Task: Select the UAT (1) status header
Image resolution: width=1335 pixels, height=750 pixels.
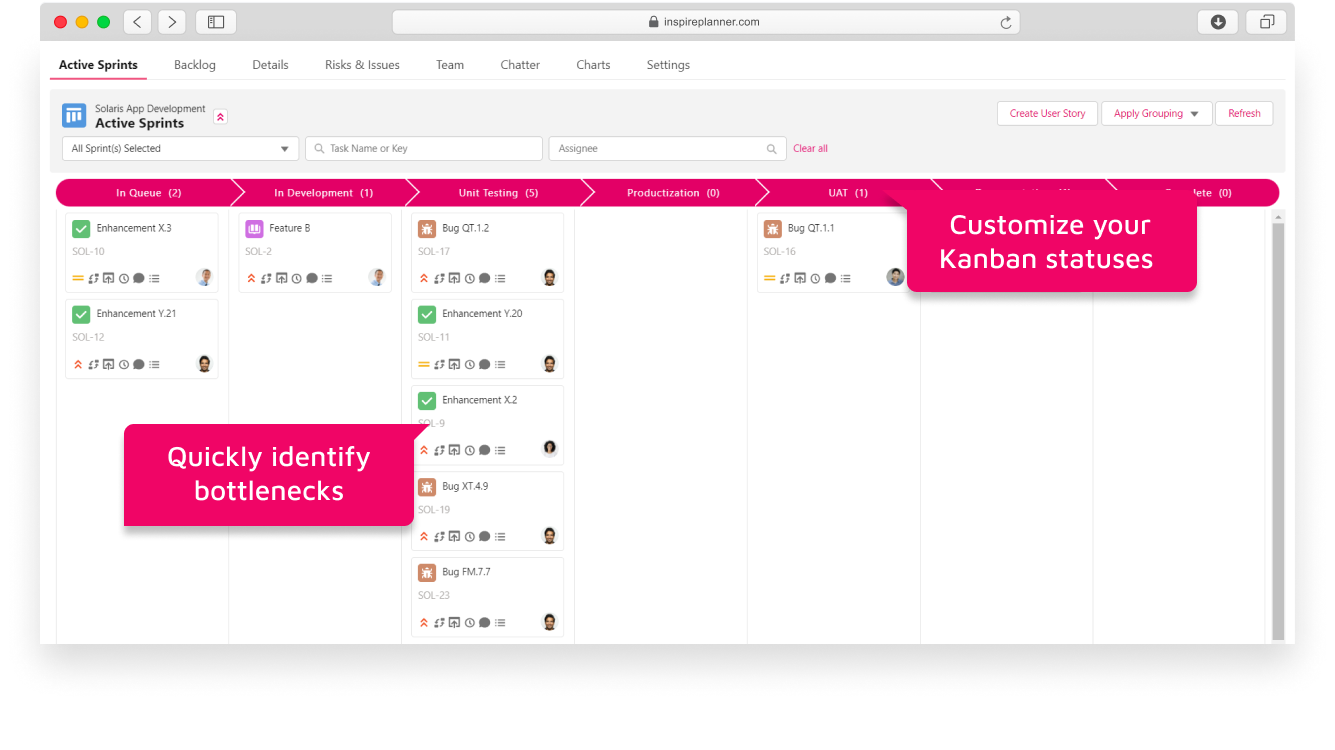Action: point(847,193)
